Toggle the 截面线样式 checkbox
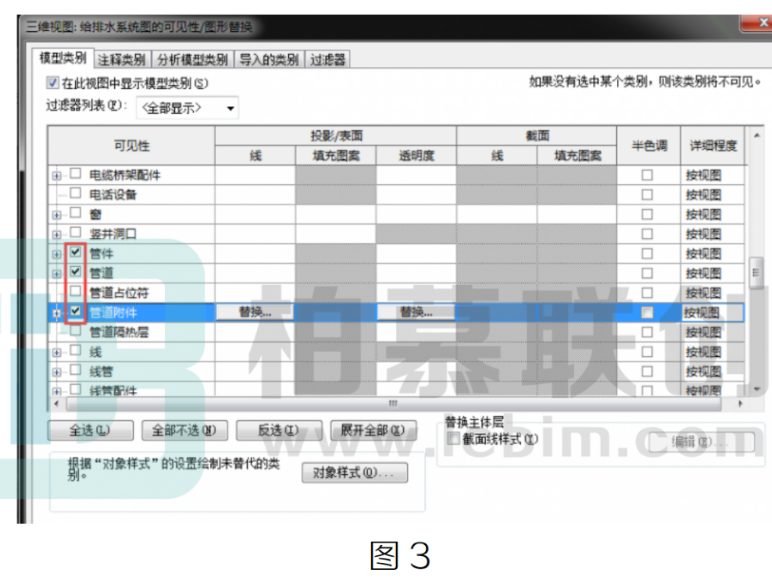The width and height of the screenshot is (772, 586). pyautogui.click(x=453, y=438)
